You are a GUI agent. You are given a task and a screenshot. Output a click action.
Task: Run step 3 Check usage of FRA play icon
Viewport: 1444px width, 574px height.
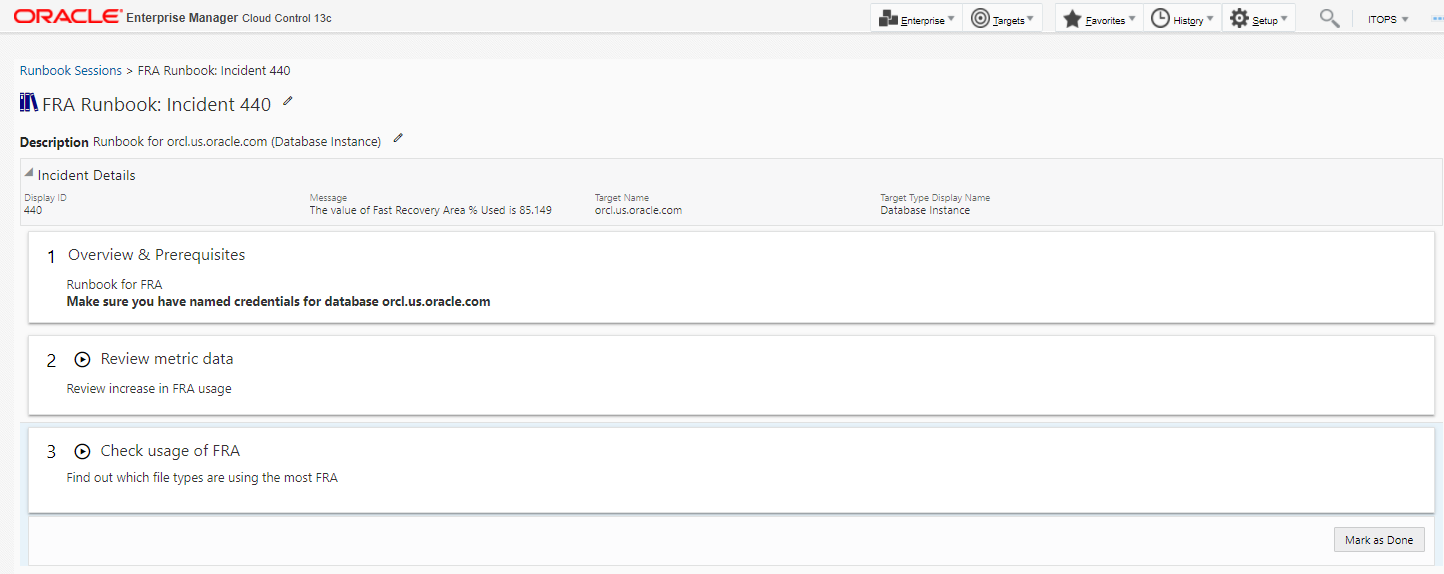coord(83,451)
